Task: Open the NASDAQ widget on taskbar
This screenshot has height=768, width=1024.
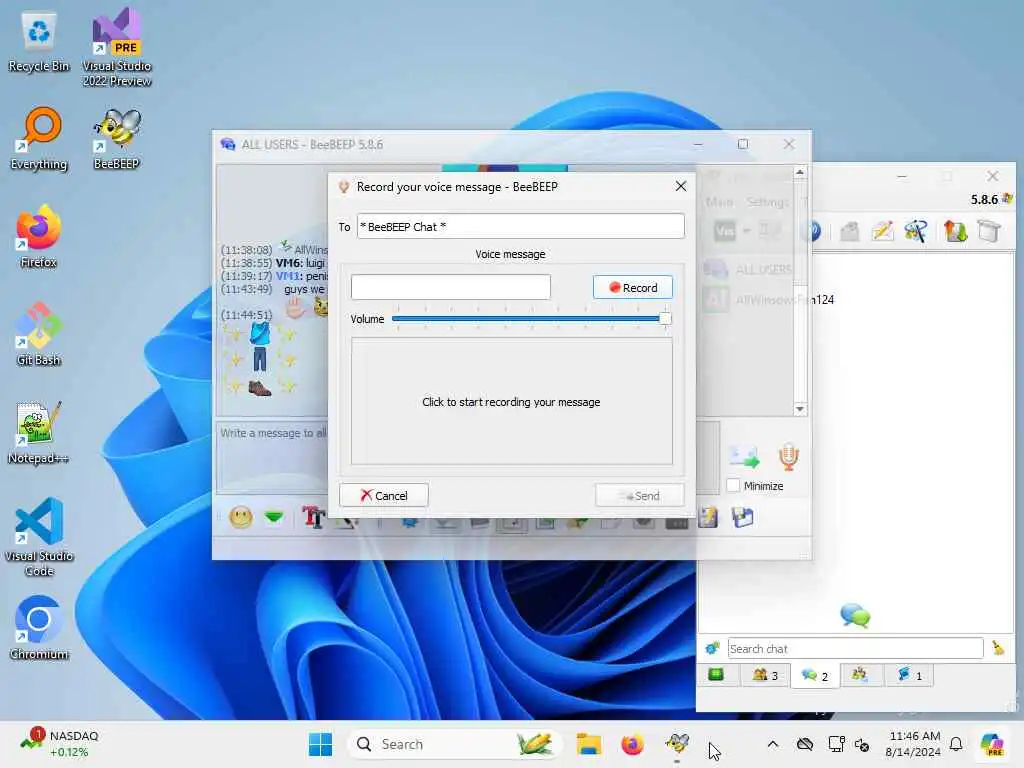Action: pos(59,744)
